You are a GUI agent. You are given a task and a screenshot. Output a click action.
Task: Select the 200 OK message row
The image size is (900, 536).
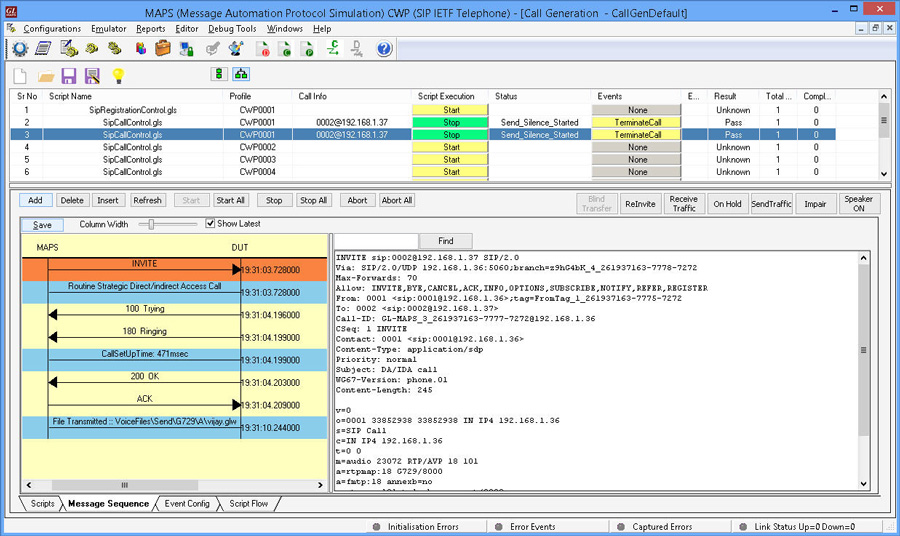click(174, 382)
